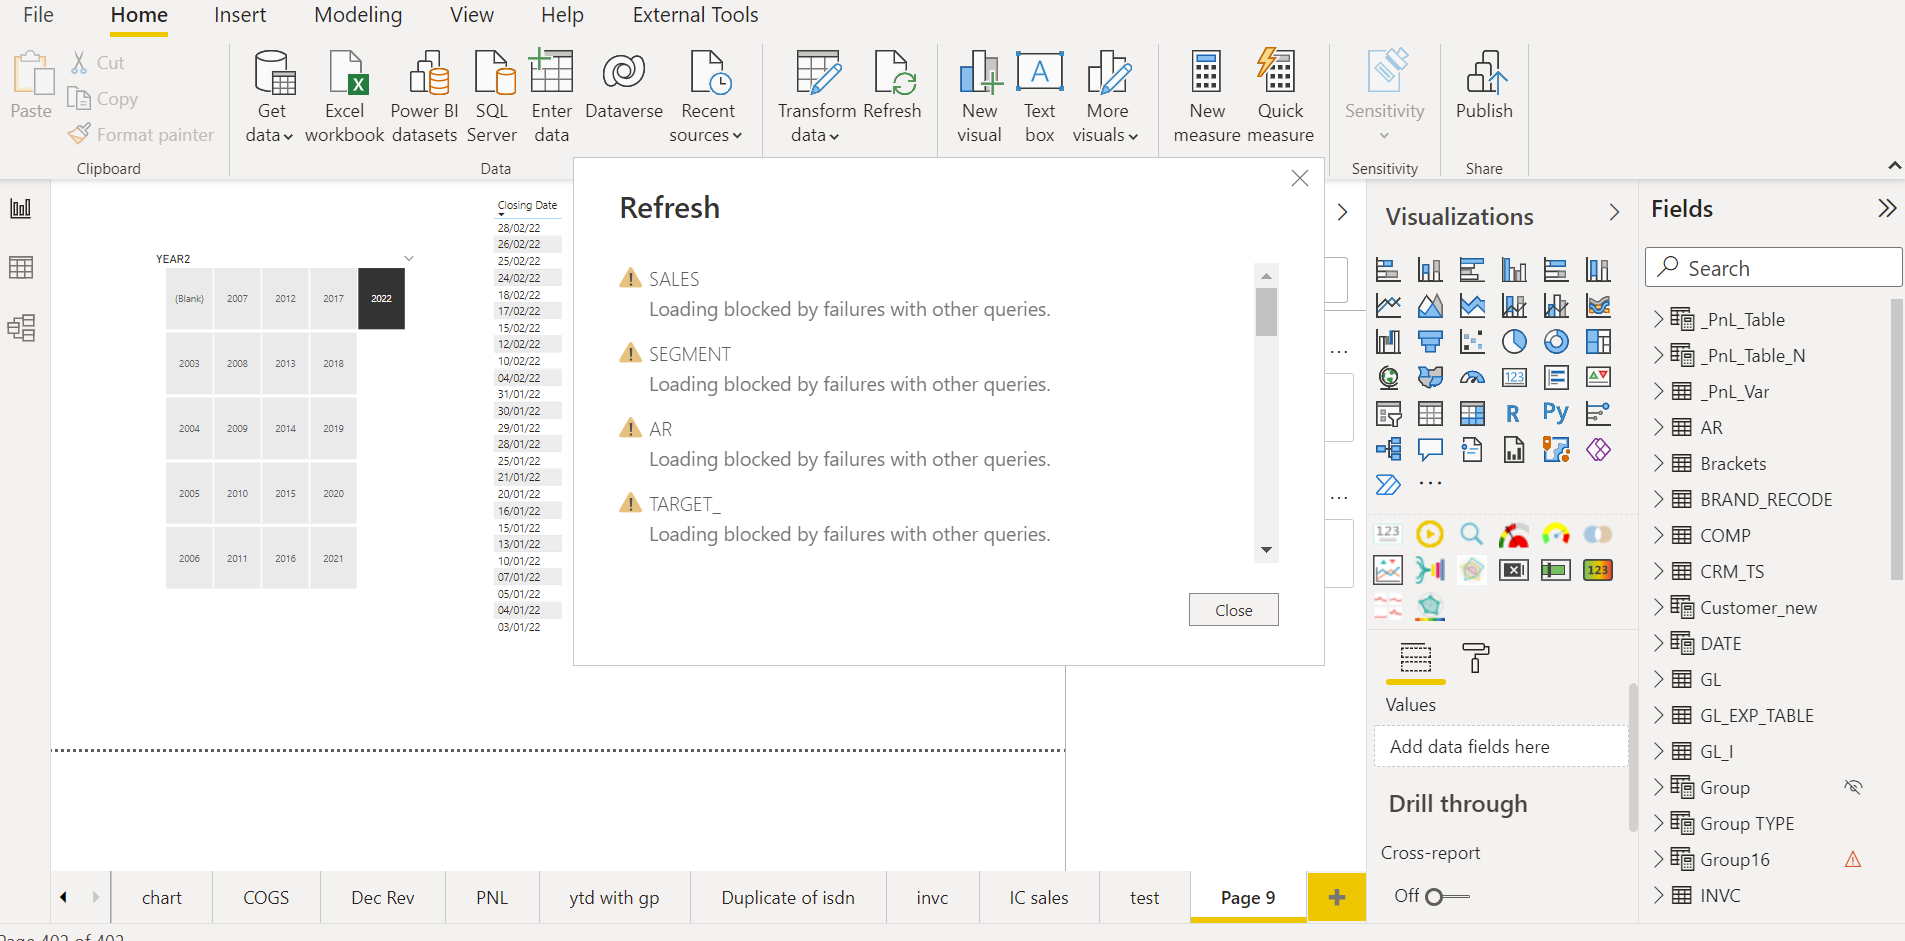Collapse the Fields pane
The width and height of the screenshot is (1905, 941).
click(1887, 208)
